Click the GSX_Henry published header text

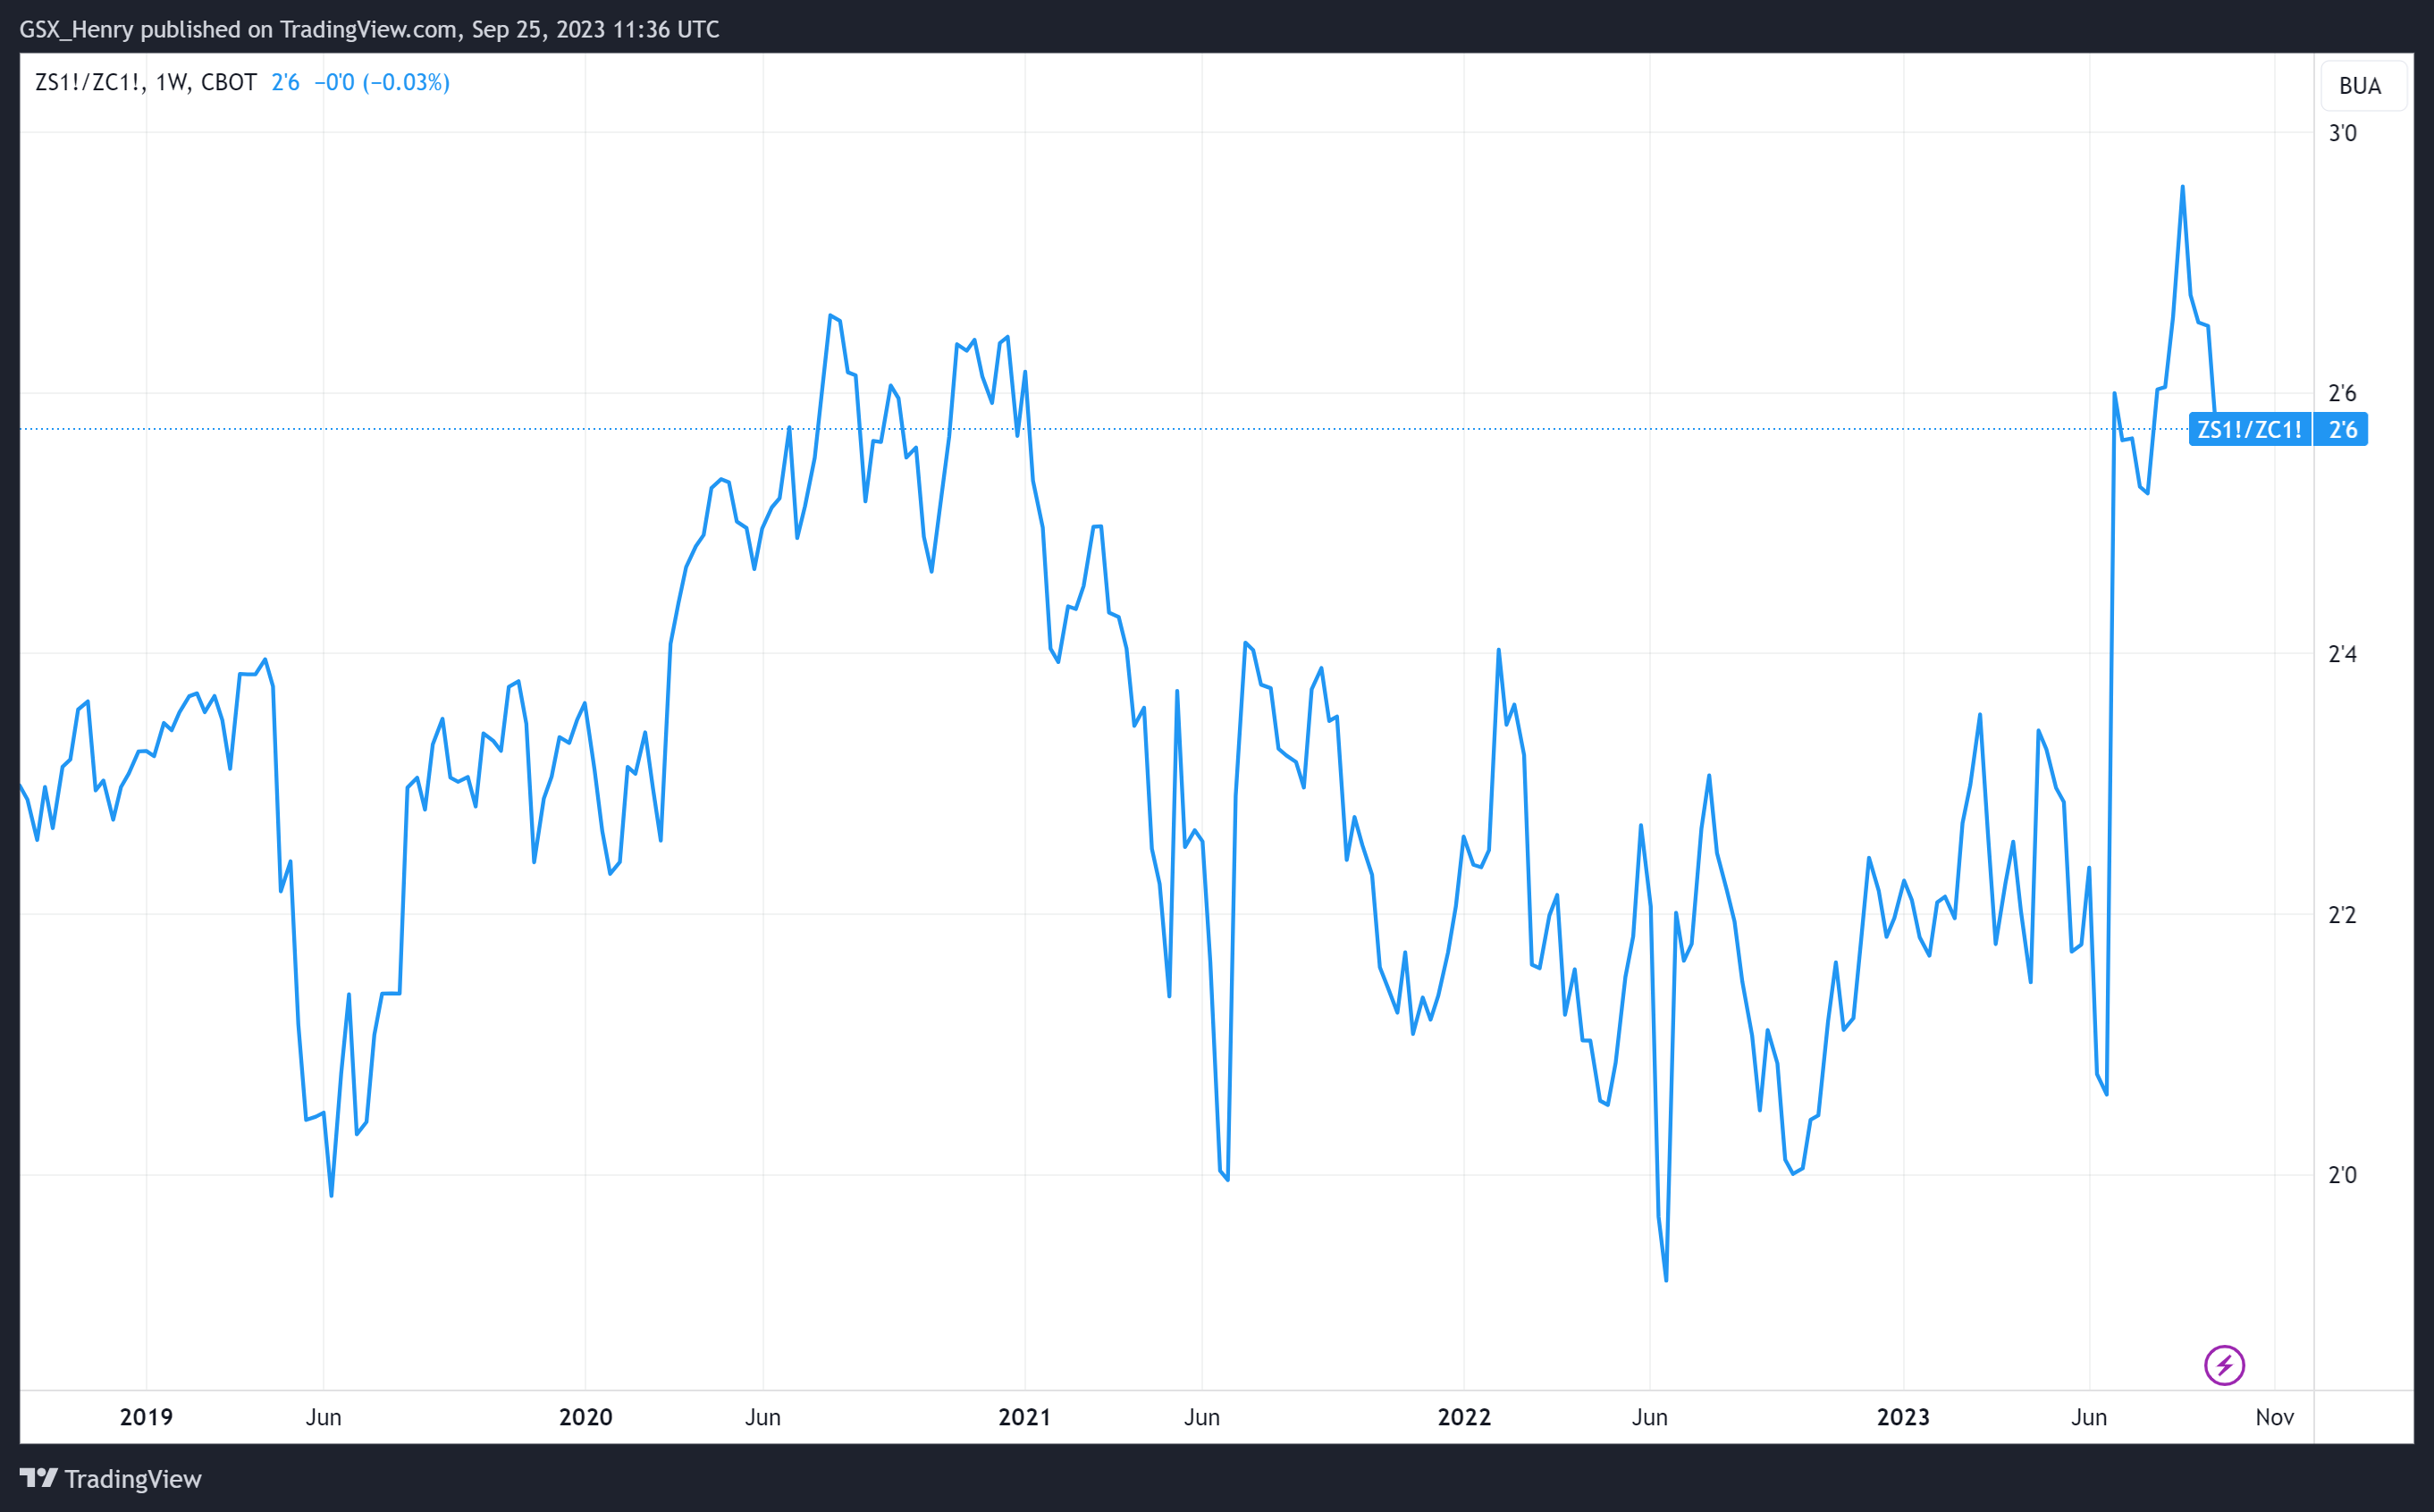[369, 29]
